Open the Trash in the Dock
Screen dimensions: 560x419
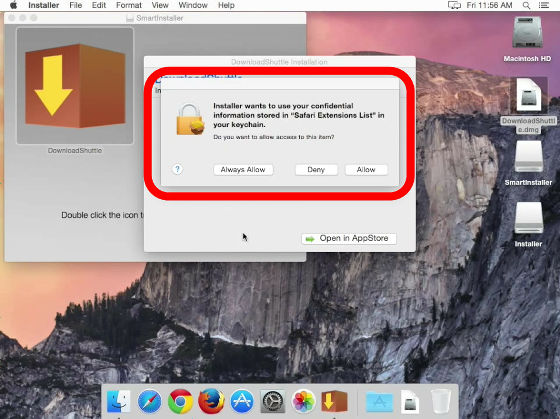441,401
